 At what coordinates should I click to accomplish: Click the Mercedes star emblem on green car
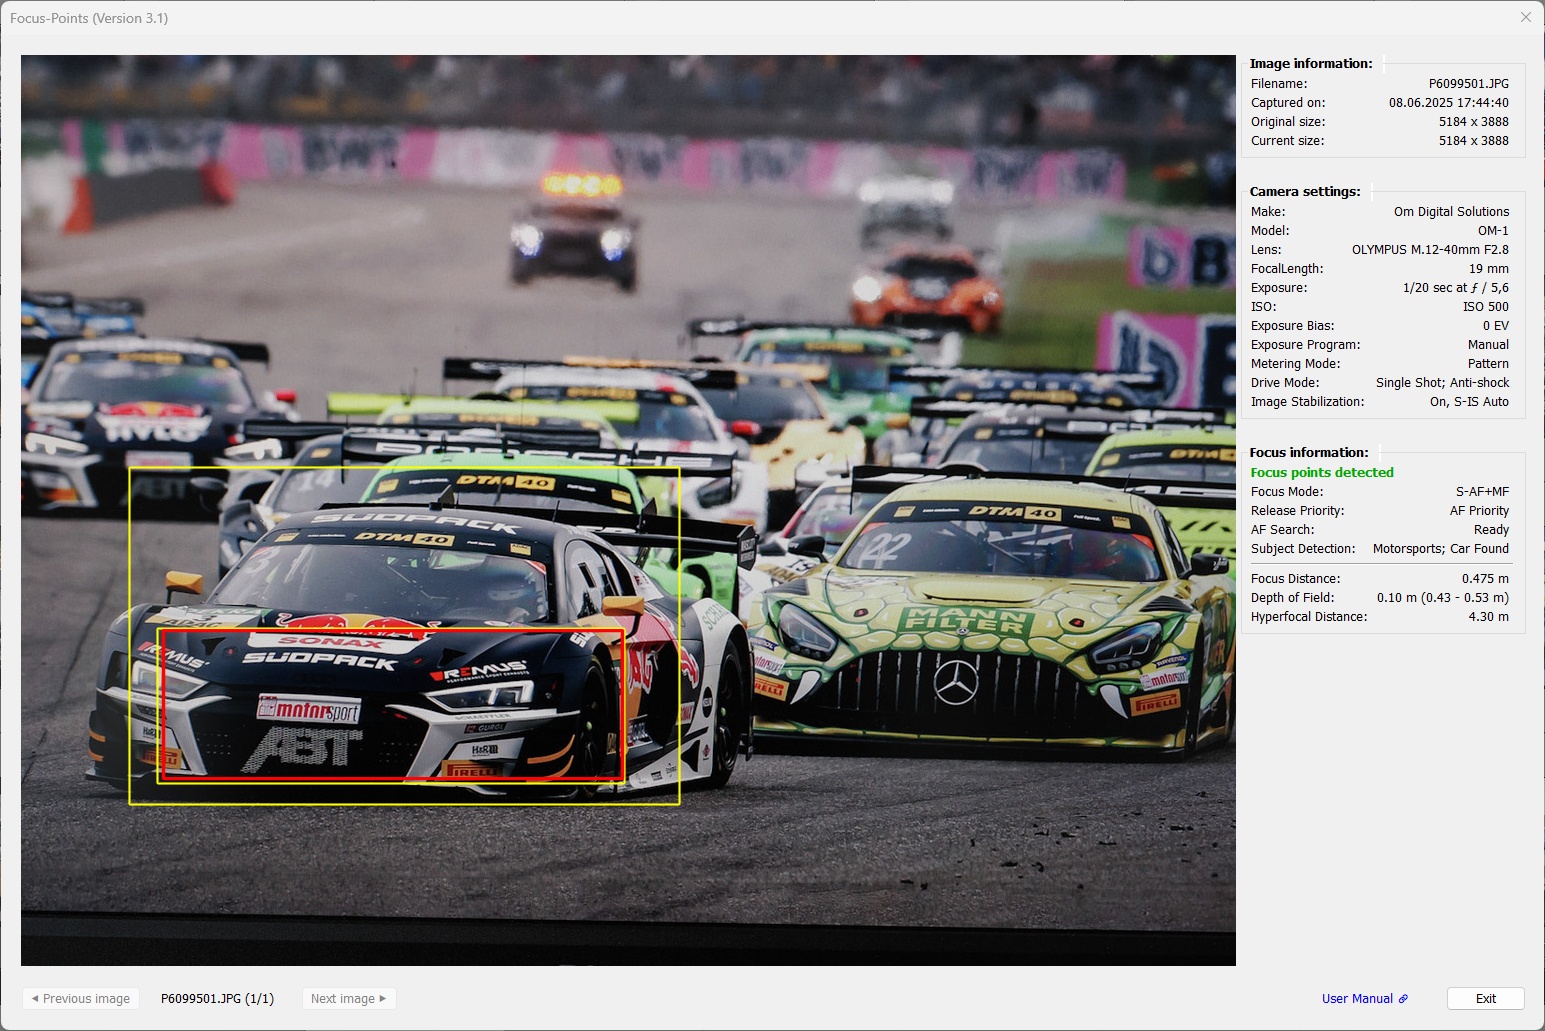click(x=955, y=682)
